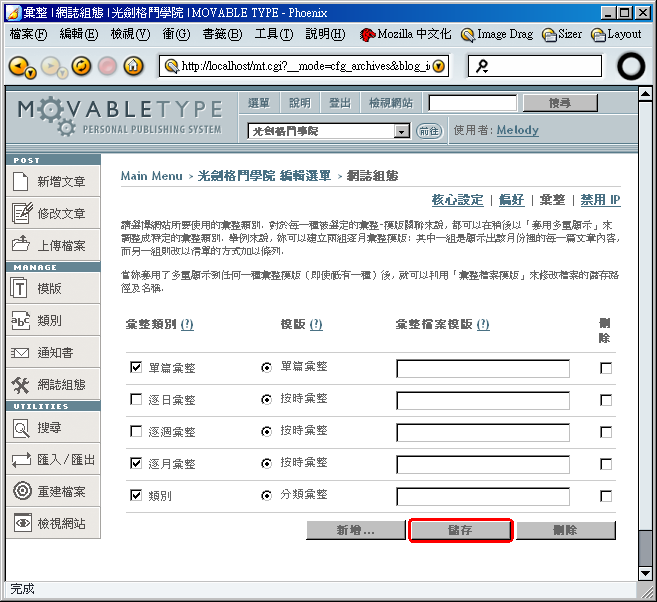Click the page icon in the address bar

[x=171, y=66]
